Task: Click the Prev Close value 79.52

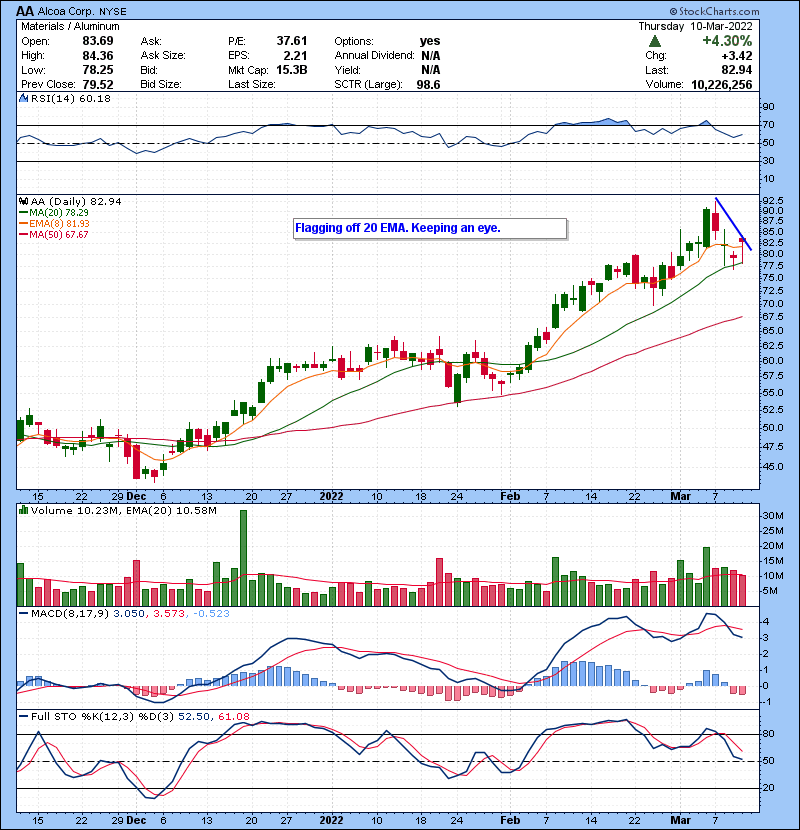Action: (97, 84)
